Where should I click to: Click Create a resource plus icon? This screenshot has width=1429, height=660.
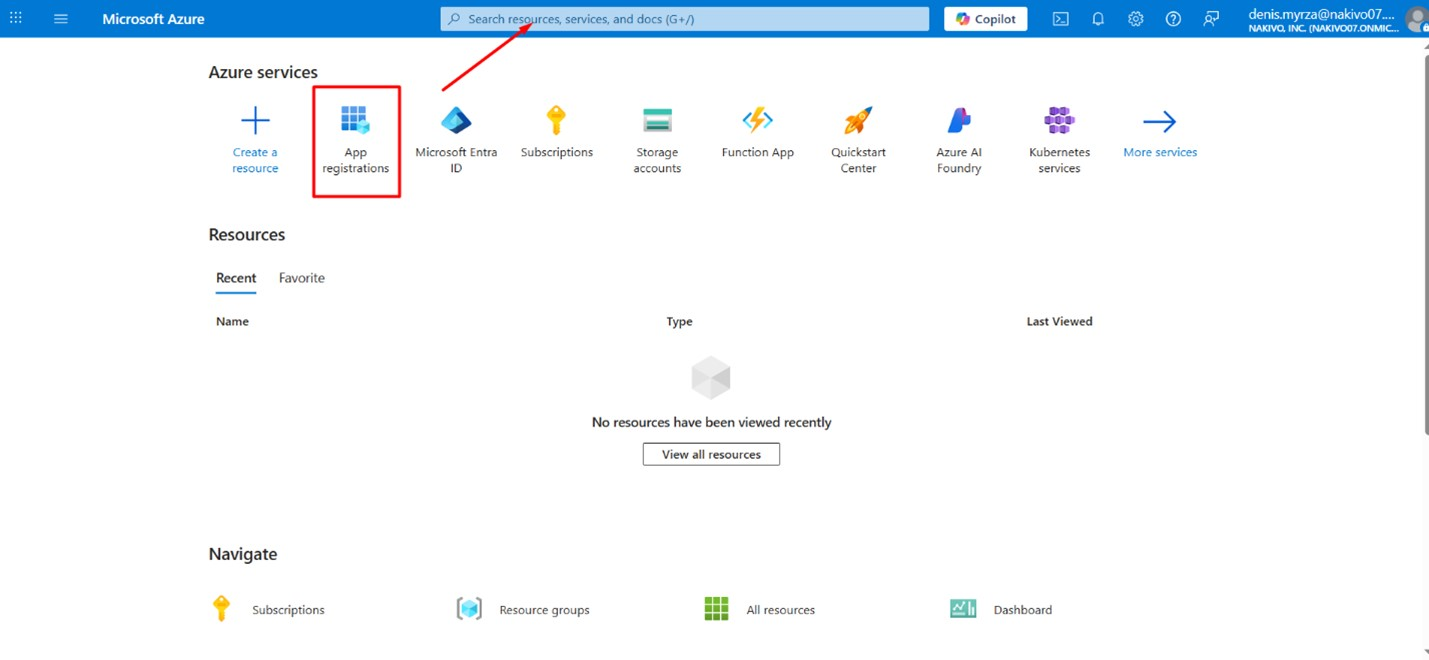pyautogui.click(x=255, y=122)
